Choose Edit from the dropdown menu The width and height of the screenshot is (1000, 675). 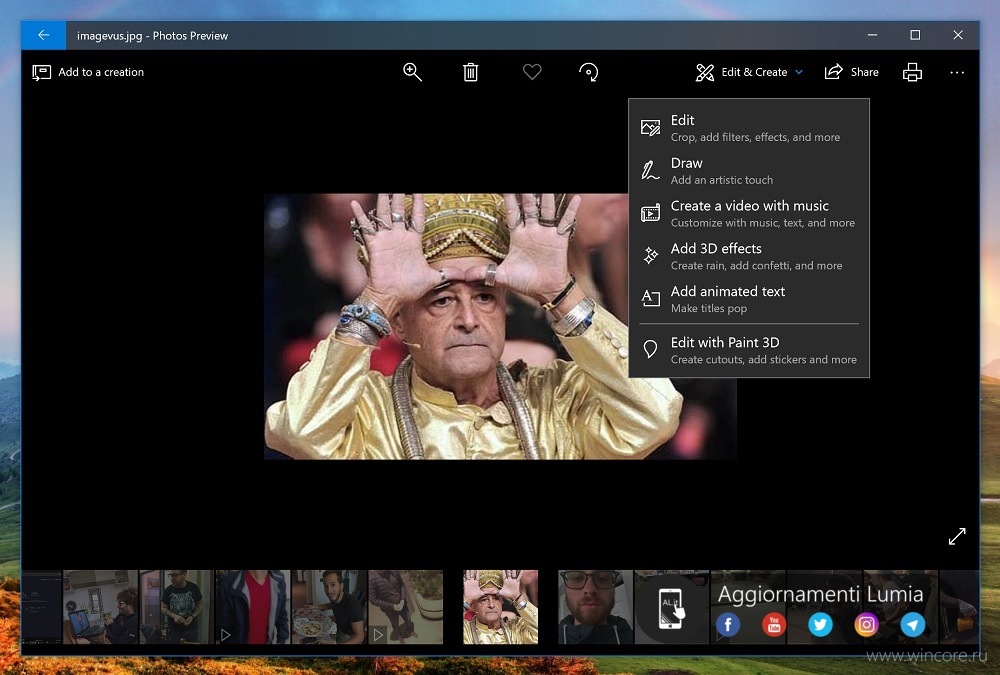(x=749, y=128)
